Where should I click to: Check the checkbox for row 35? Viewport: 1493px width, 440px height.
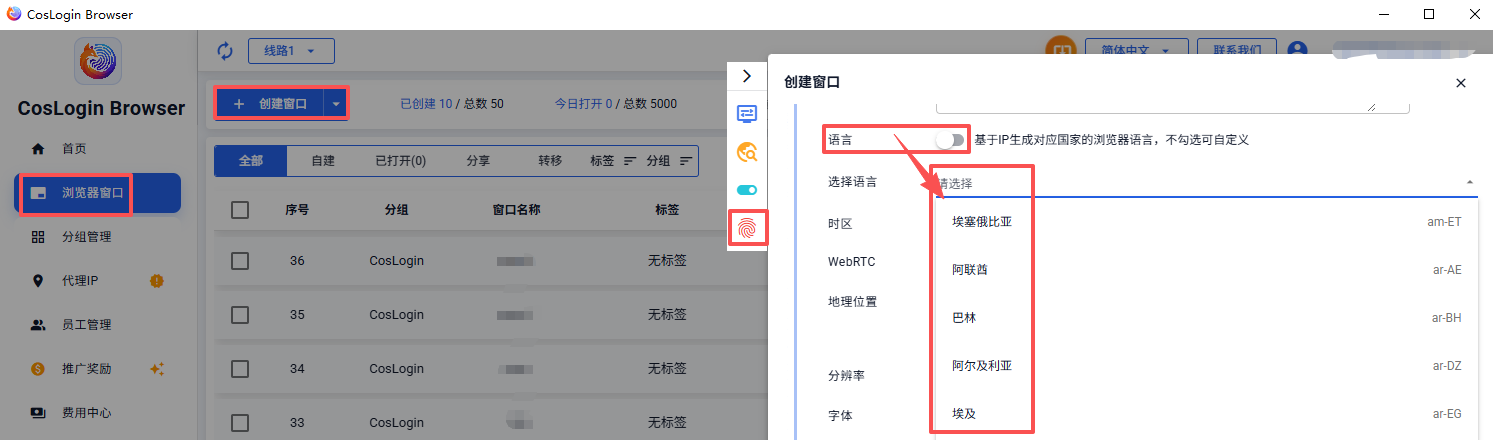point(240,315)
